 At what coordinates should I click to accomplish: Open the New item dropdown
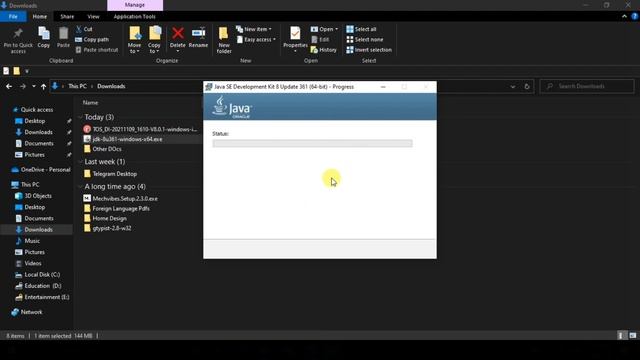click(x=254, y=29)
